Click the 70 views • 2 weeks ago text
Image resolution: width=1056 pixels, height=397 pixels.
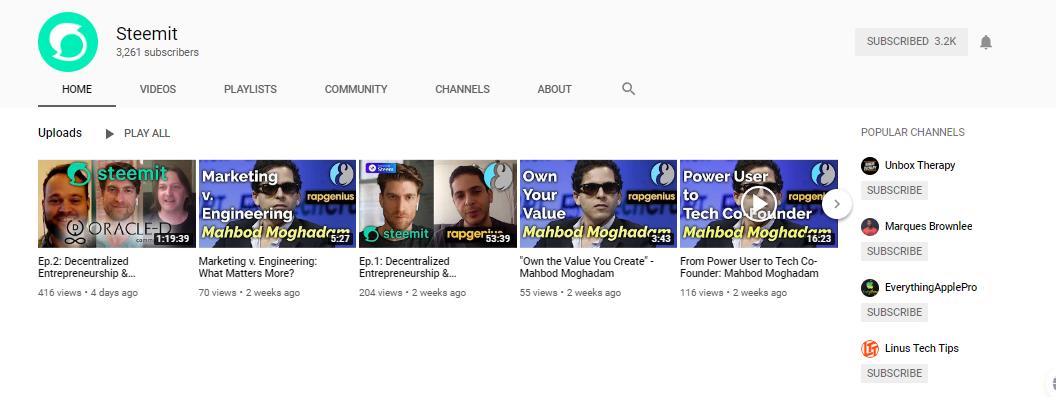(249, 293)
